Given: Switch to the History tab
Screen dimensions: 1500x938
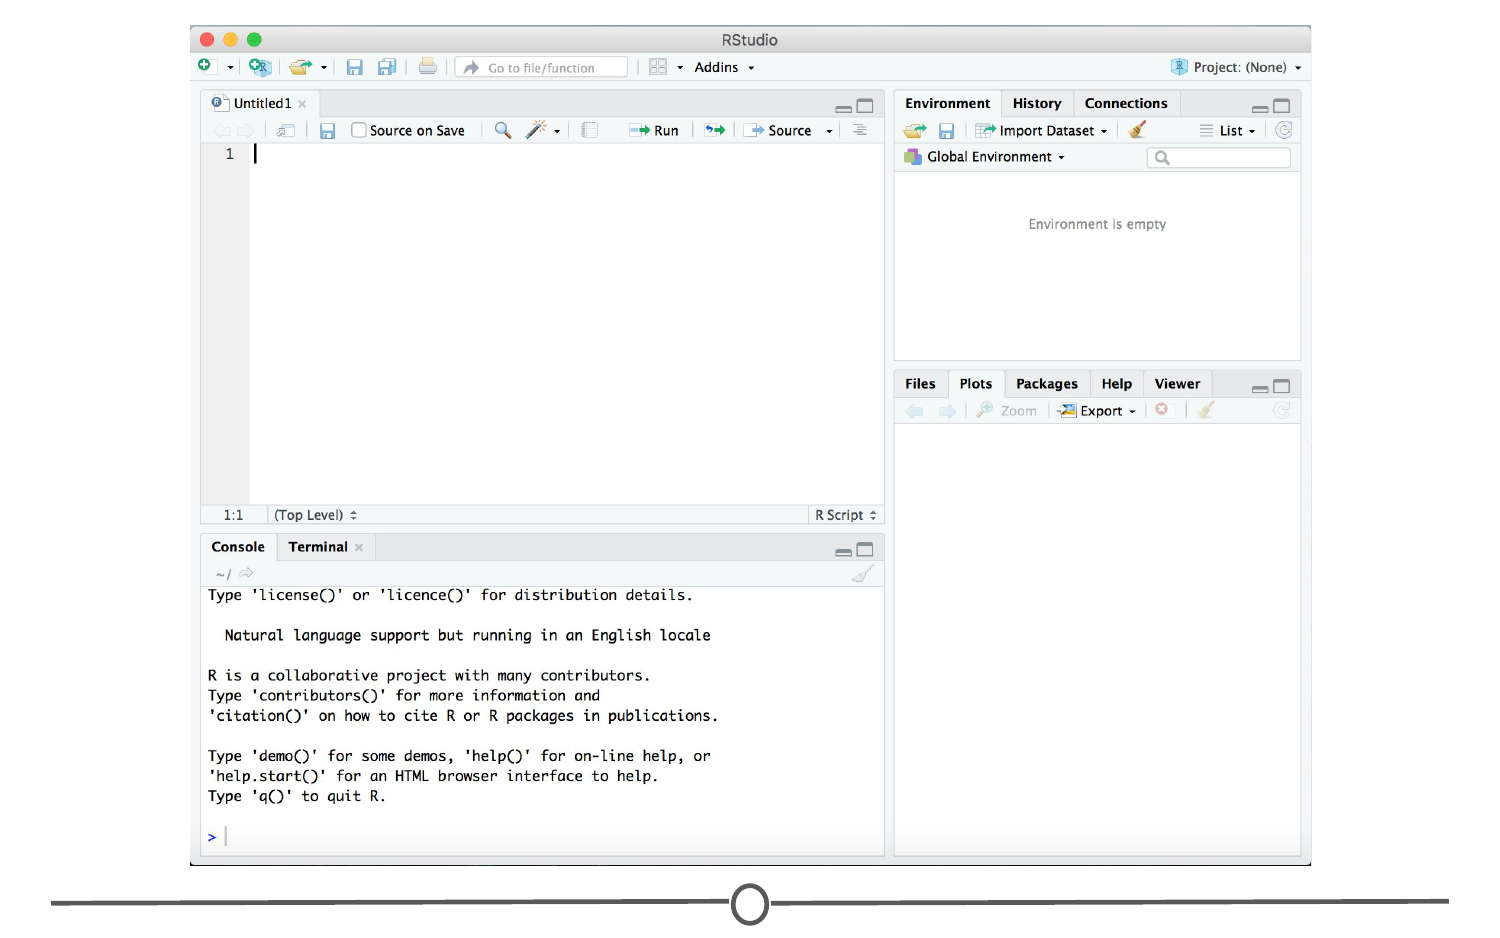Looking at the screenshot, I should [x=1036, y=103].
